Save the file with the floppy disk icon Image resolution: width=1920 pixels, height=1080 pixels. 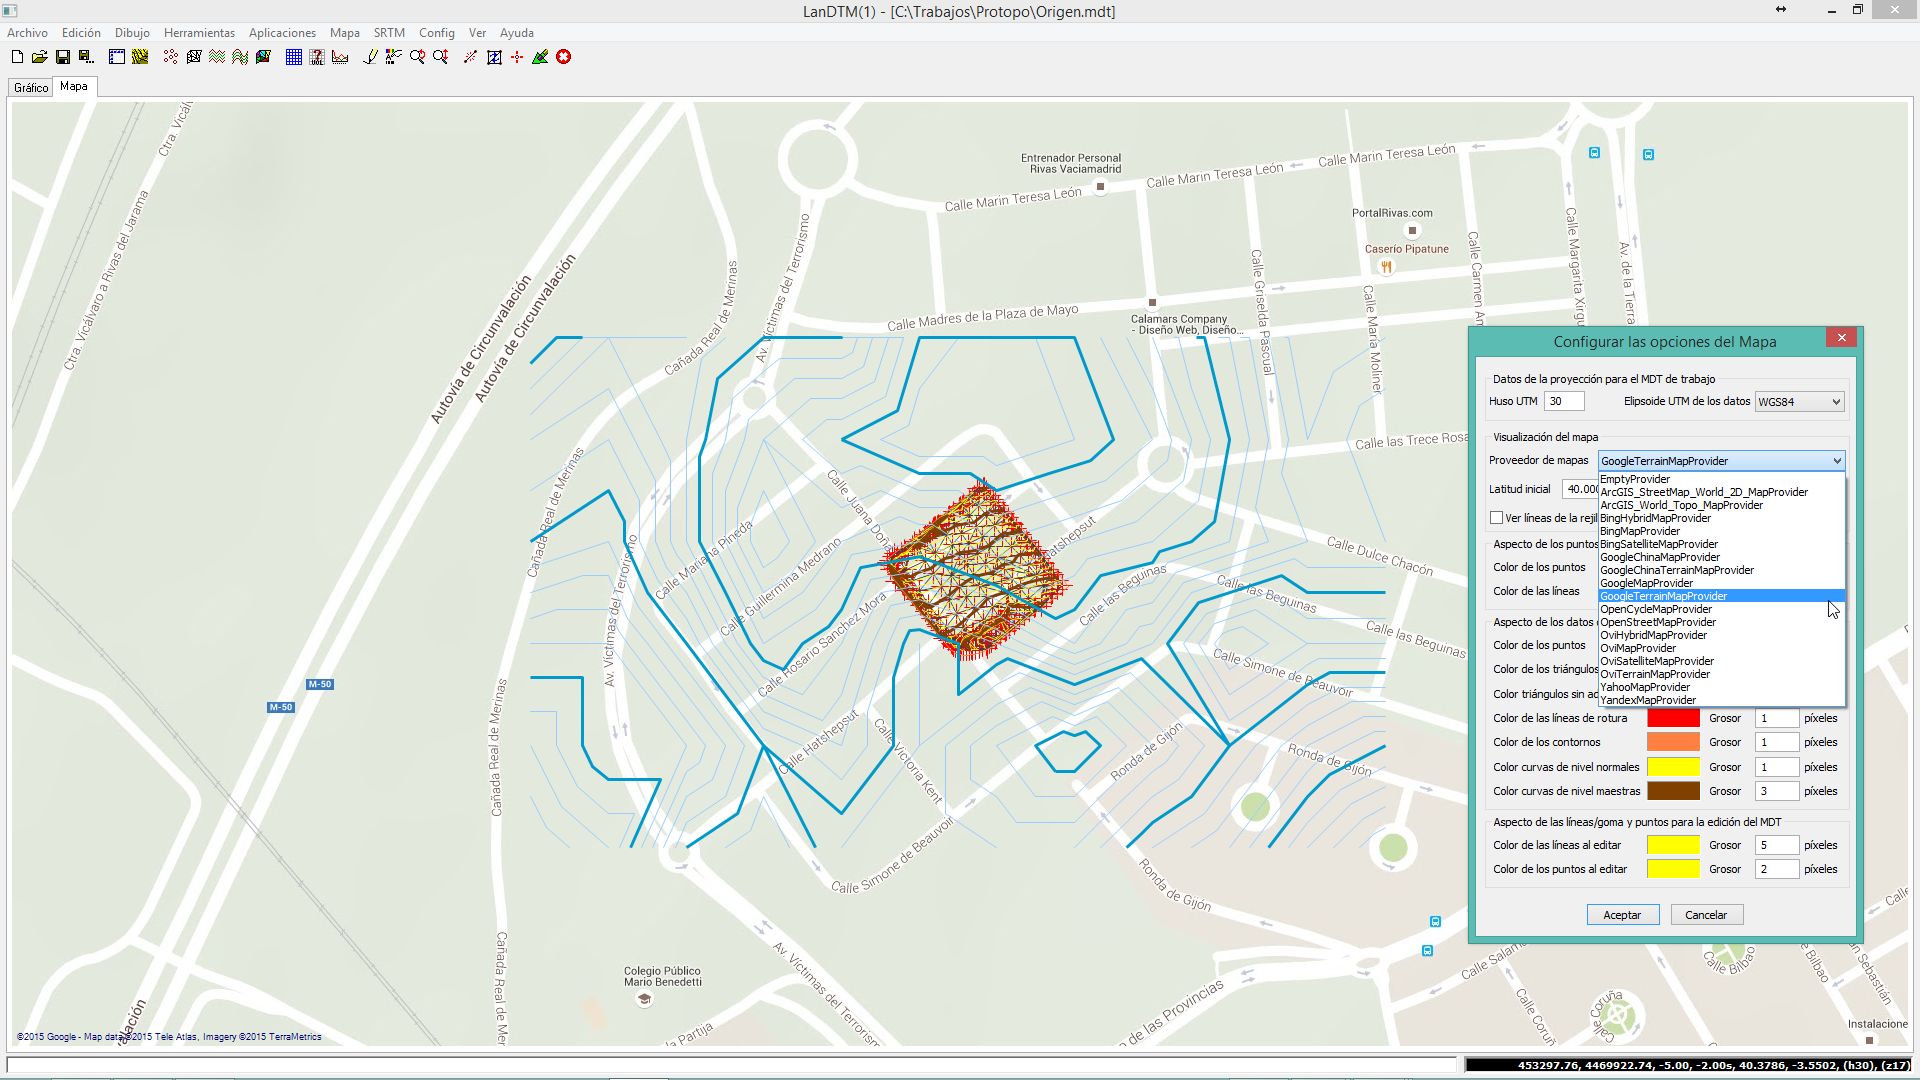[x=63, y=57]
